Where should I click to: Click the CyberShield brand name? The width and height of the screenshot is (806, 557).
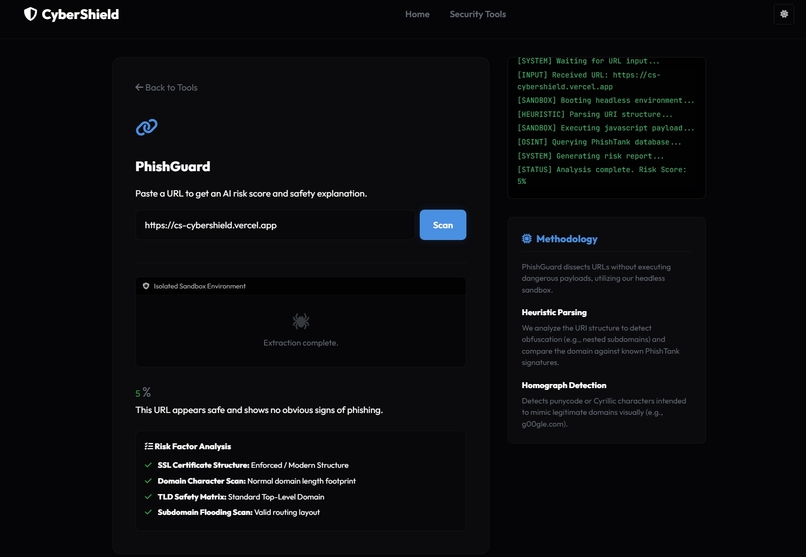point(80,14)
